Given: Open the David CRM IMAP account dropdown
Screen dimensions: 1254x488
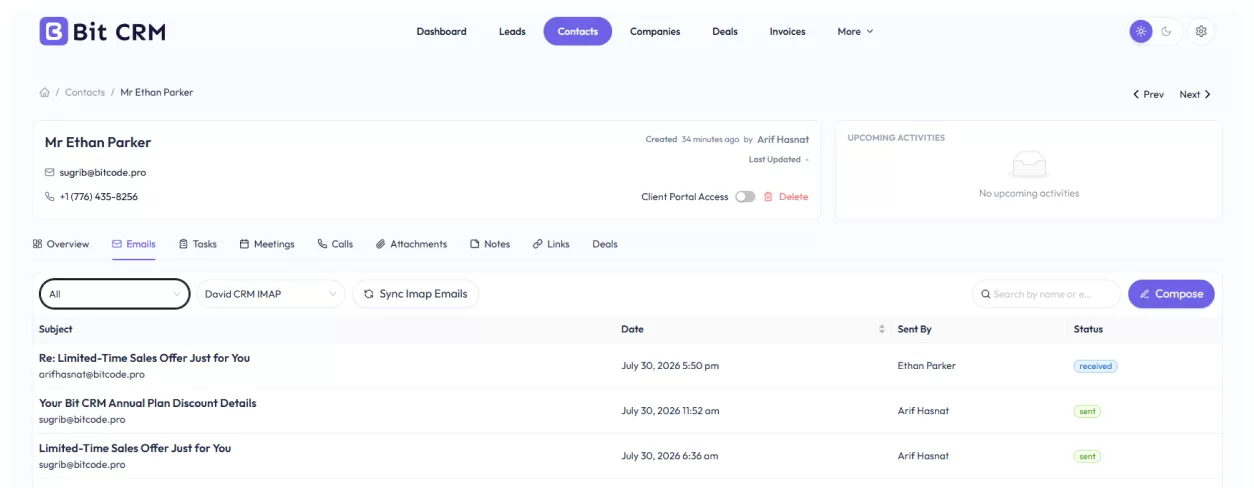Looking at the screenshot, I should click(270, 294).
